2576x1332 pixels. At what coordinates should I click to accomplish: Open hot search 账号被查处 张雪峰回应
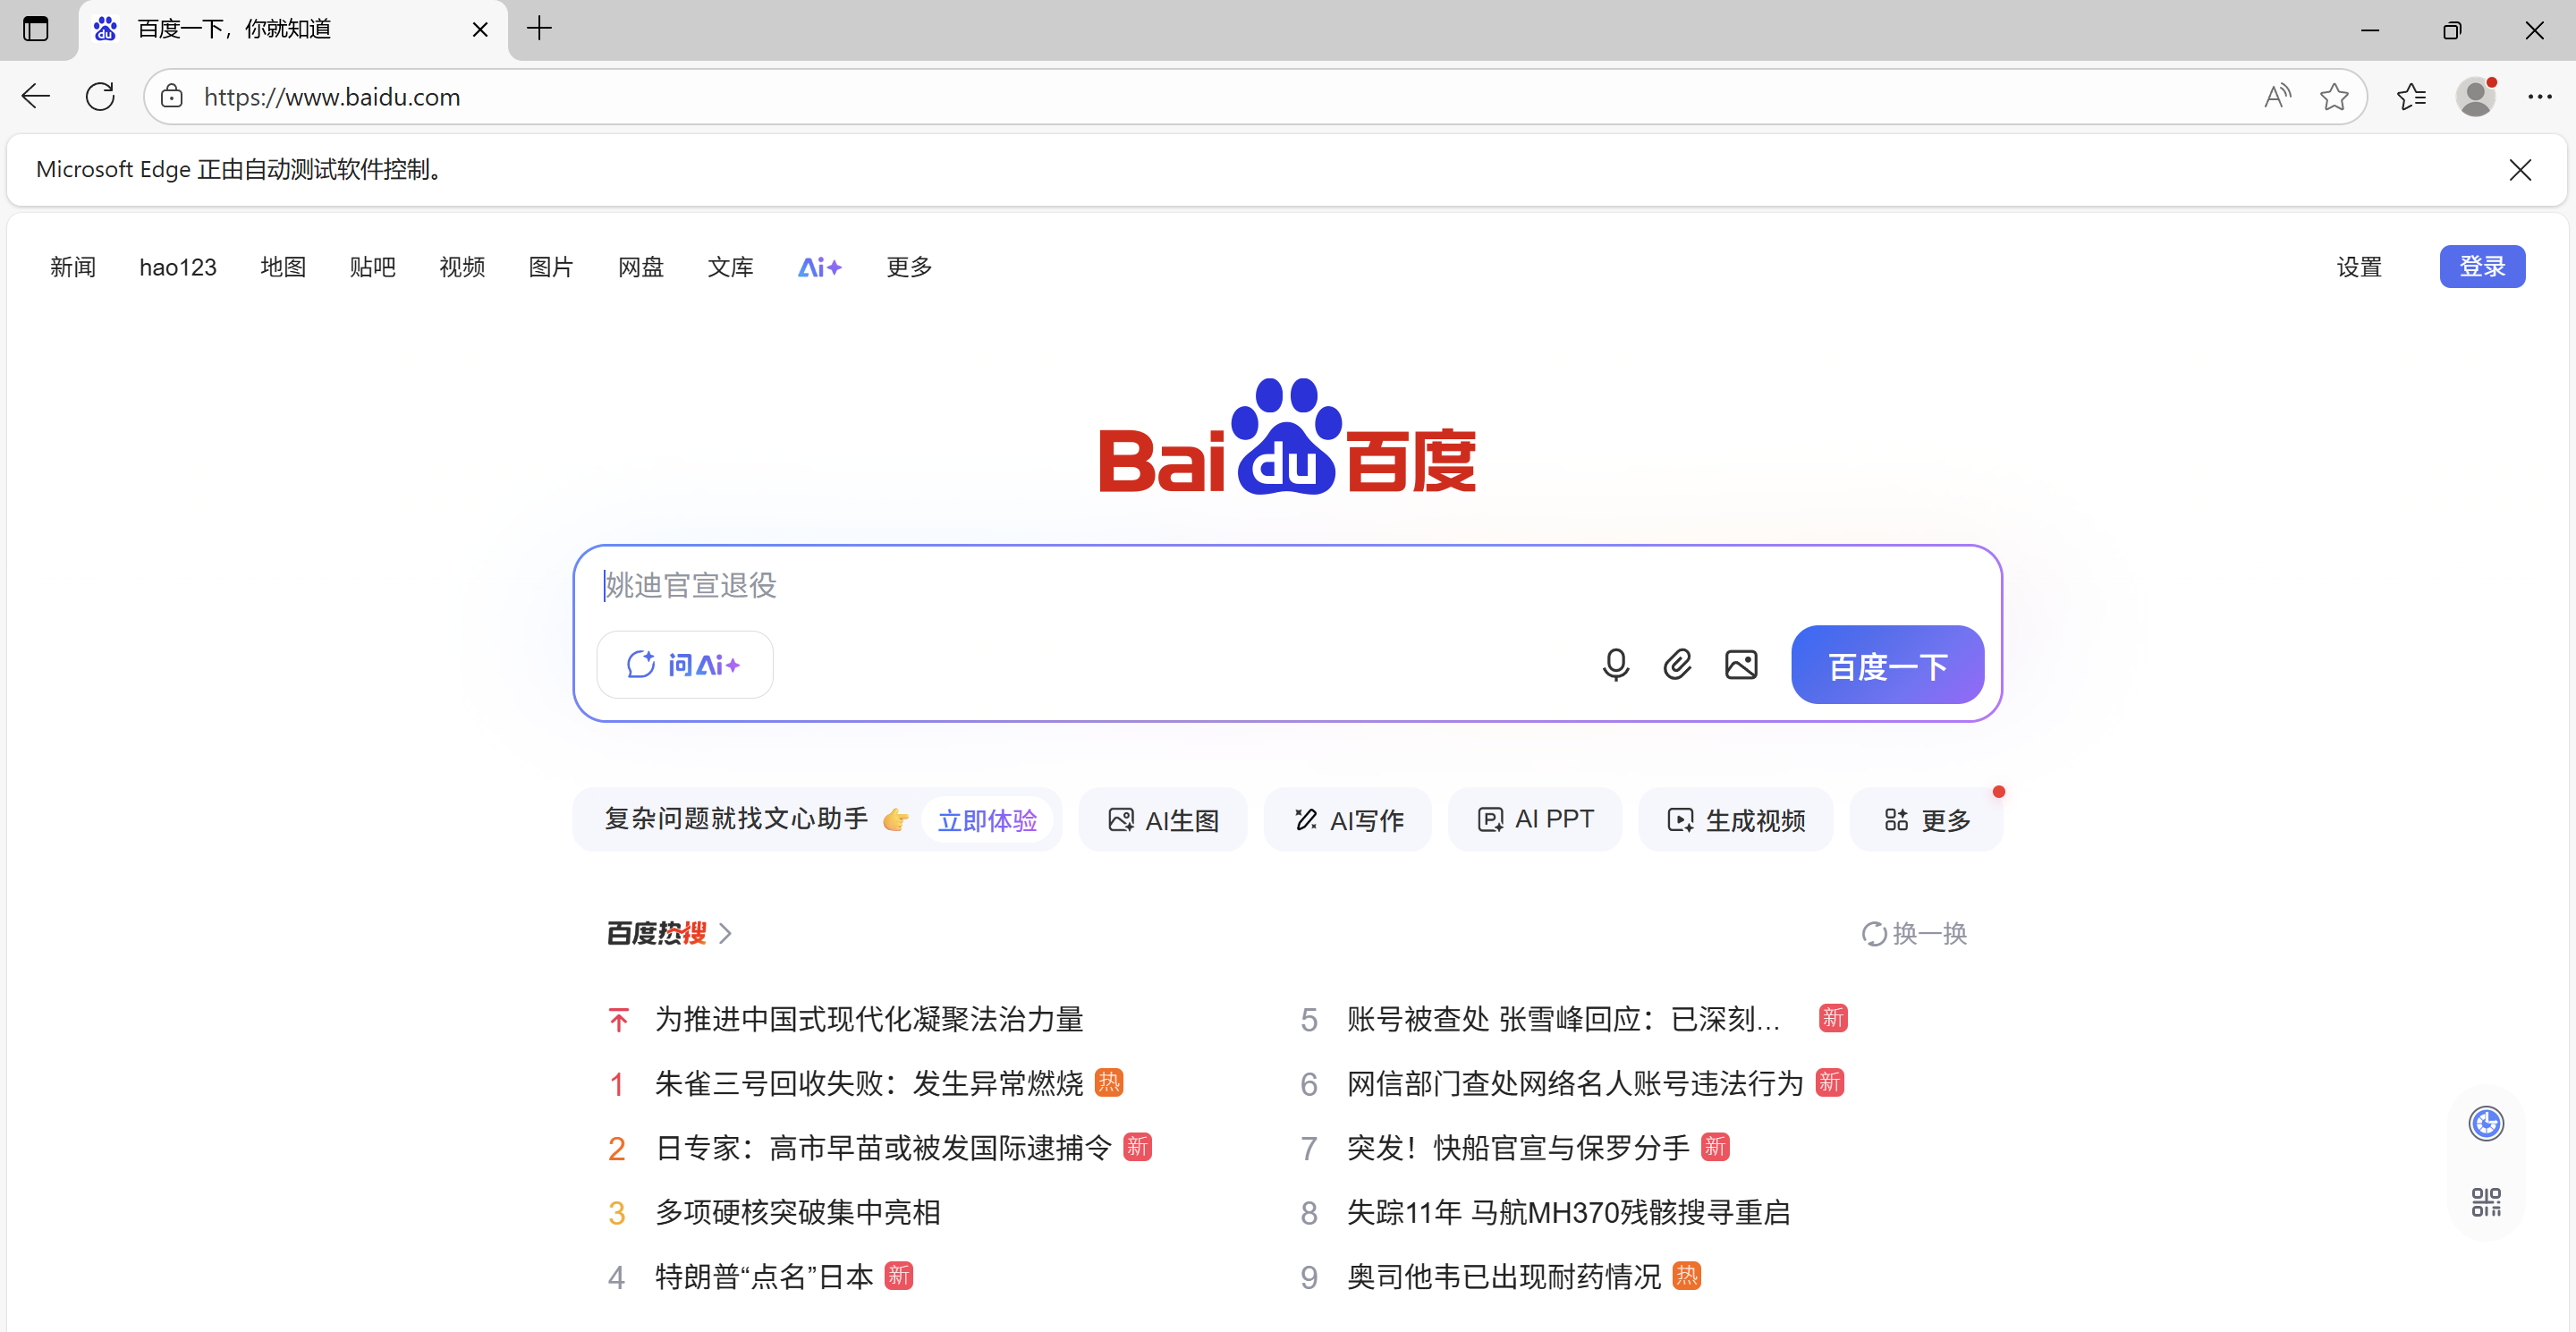[x=1563, y=1020]
